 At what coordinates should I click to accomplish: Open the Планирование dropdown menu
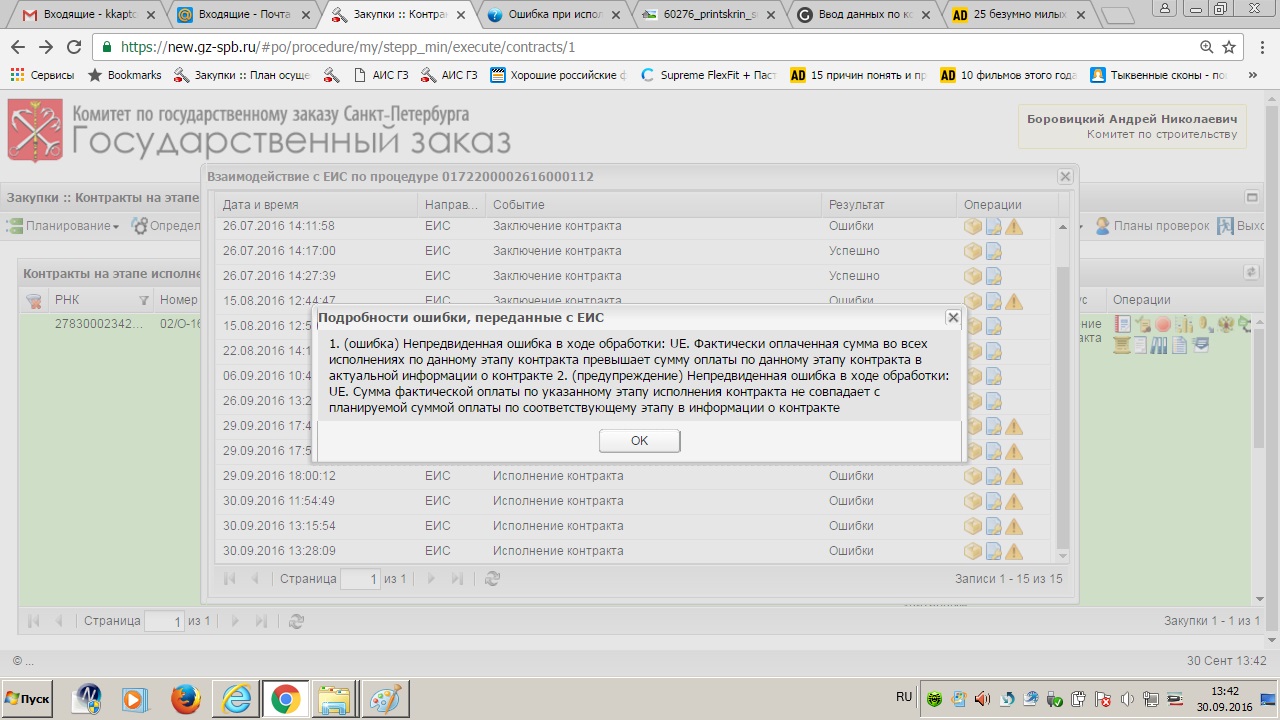click(x=64, y=226)
